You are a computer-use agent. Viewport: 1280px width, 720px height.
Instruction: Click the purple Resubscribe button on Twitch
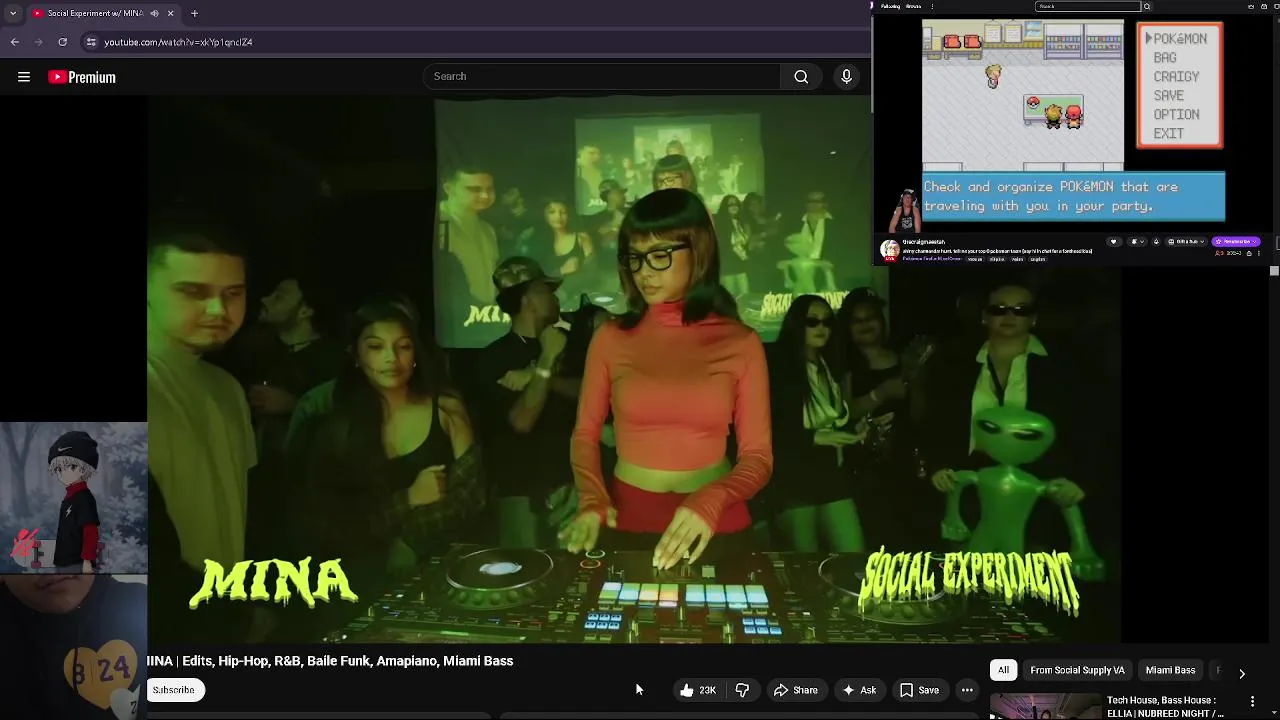click(1236, 241)
